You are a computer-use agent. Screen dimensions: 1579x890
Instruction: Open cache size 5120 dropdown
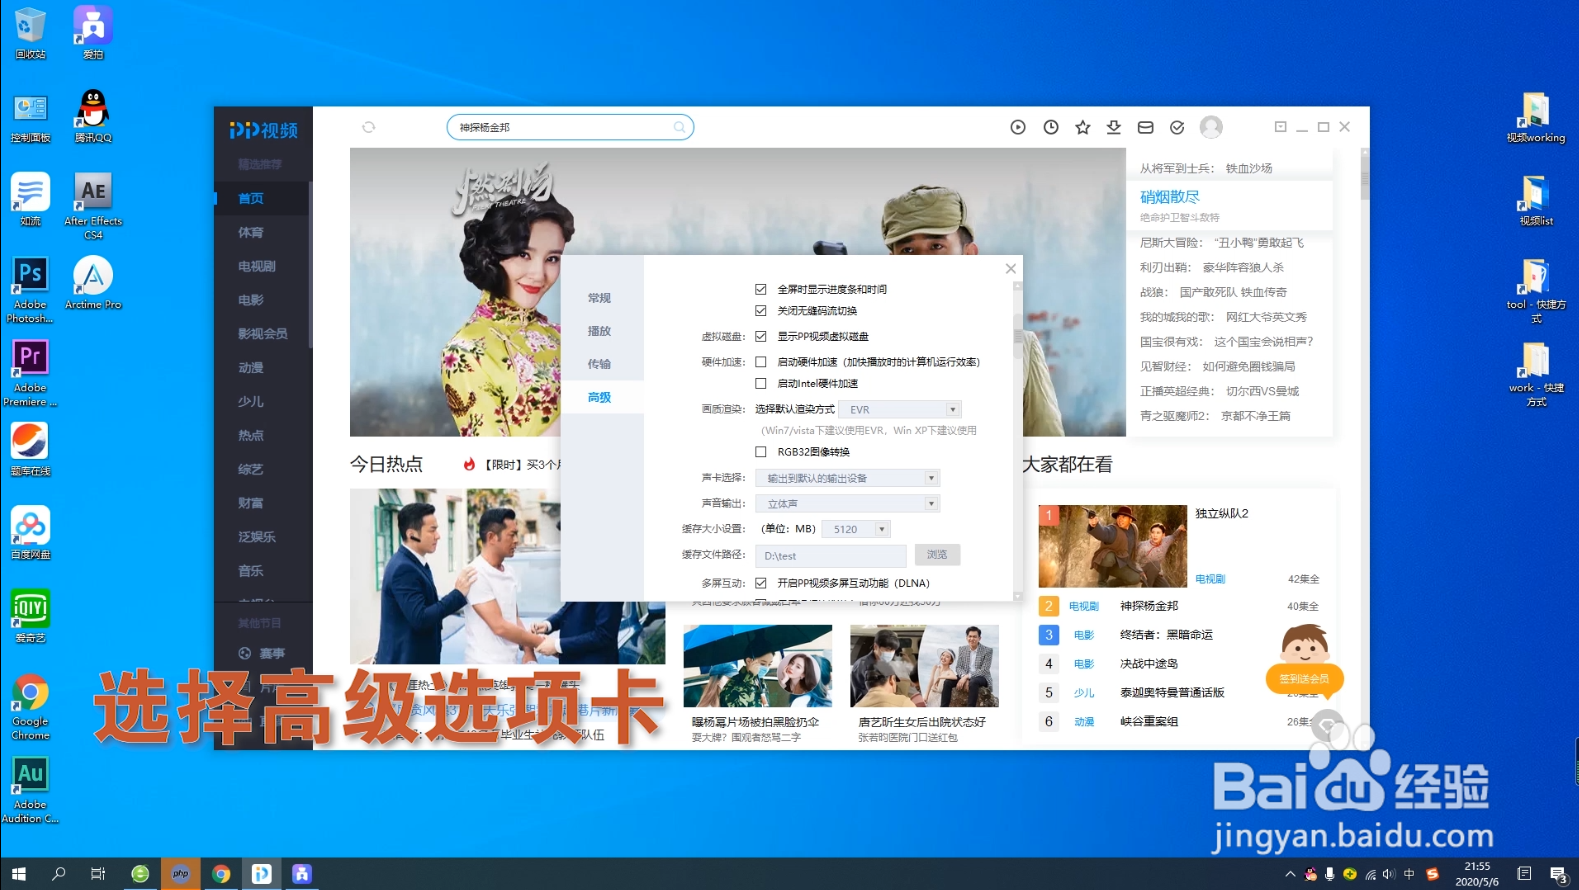click(x=857, y=529)
